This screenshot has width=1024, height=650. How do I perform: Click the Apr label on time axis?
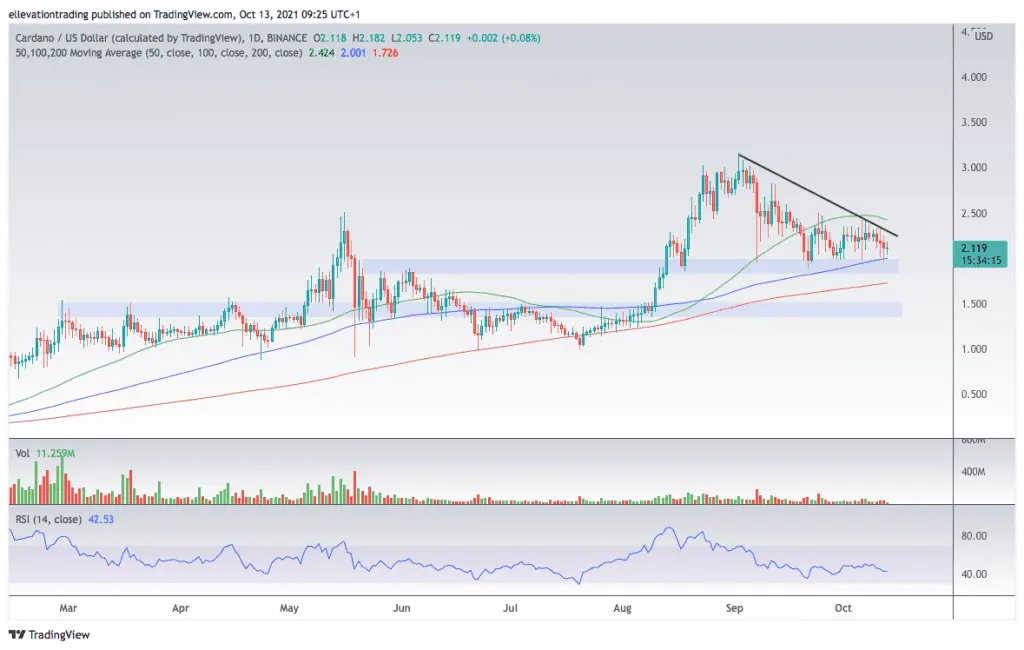coord(180,608)
